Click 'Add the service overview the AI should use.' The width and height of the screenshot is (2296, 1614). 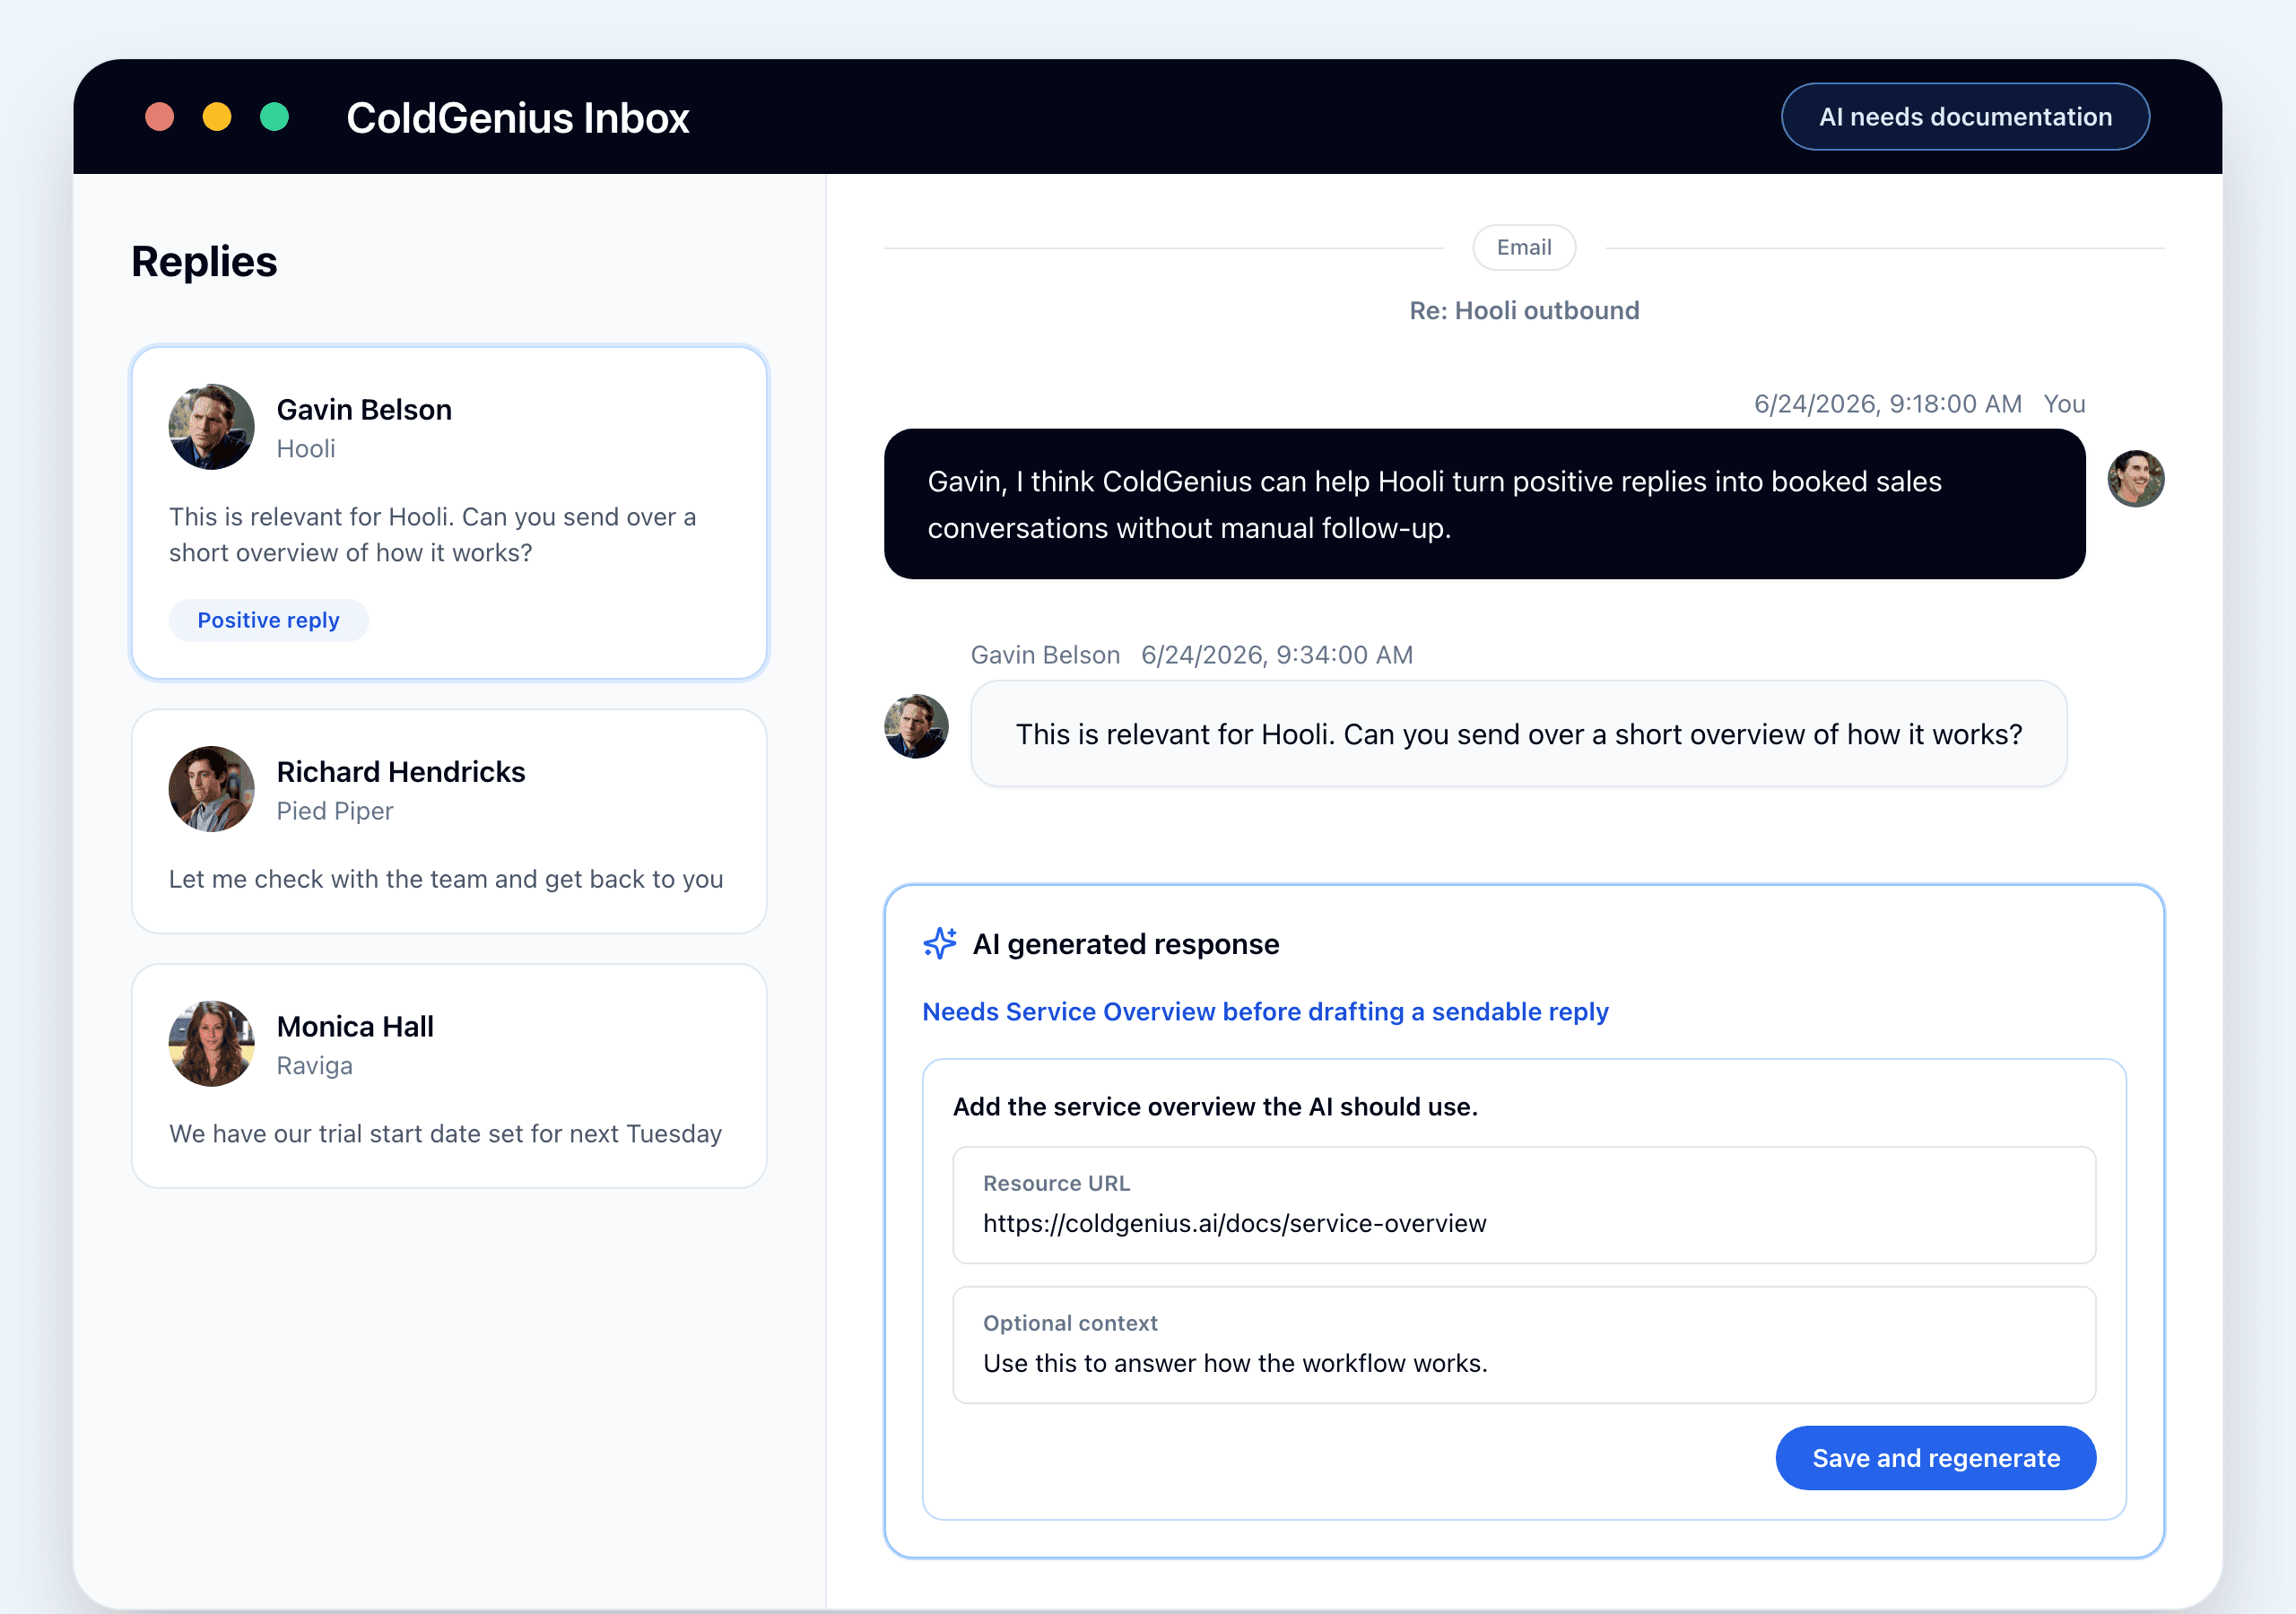coord(1215,1107)
